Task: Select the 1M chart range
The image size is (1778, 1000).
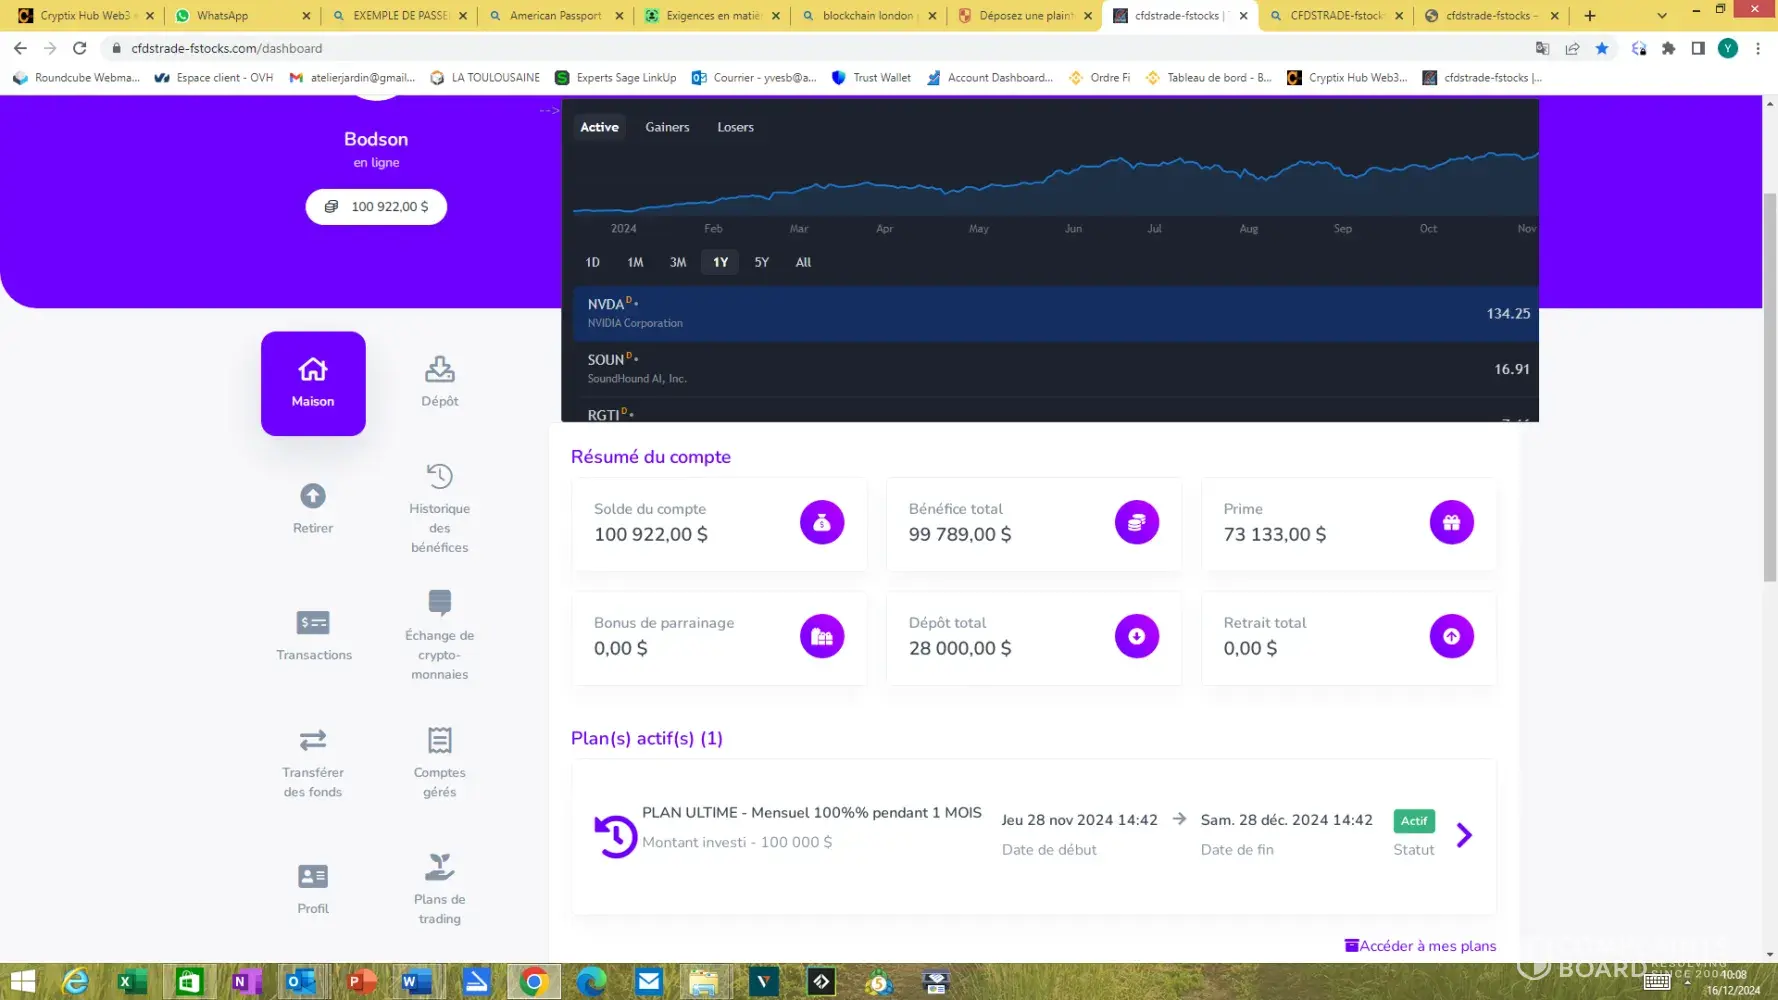Action: [x=635, y=262]
